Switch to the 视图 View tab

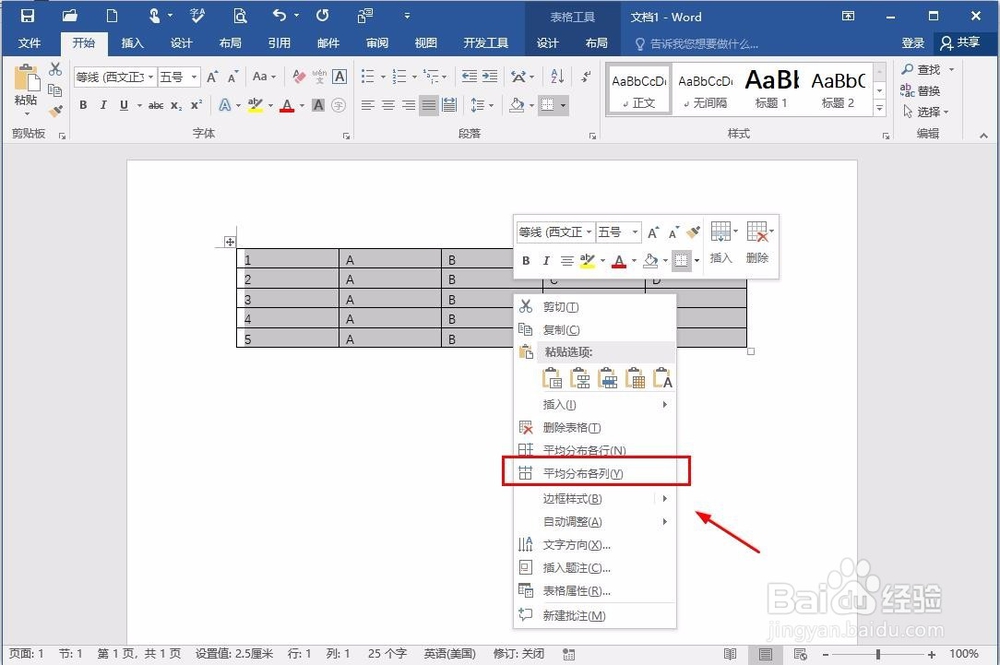pos(425,43)
